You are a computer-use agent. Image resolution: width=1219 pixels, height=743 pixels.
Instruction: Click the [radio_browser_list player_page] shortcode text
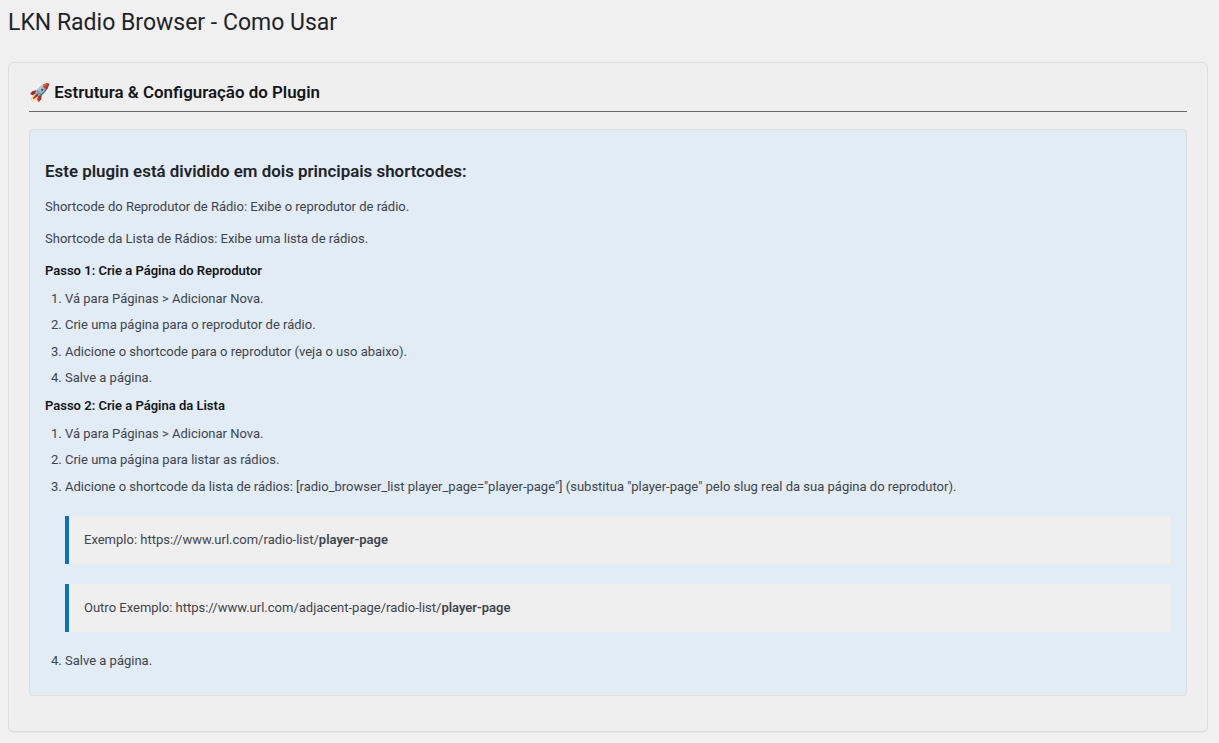pos(428,487)
